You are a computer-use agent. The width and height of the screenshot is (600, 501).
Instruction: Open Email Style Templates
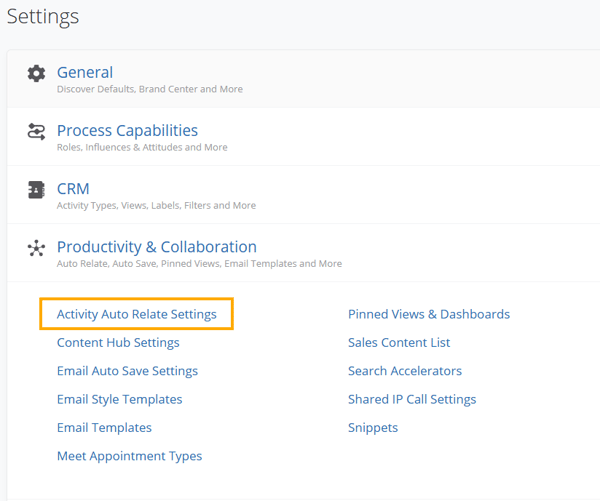coord(119,399)
